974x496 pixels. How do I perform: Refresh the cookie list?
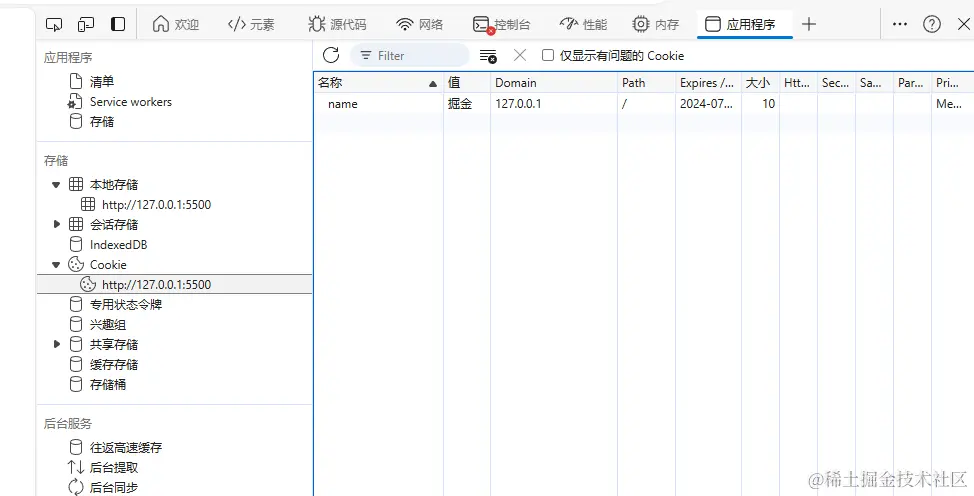pos(331,55)
